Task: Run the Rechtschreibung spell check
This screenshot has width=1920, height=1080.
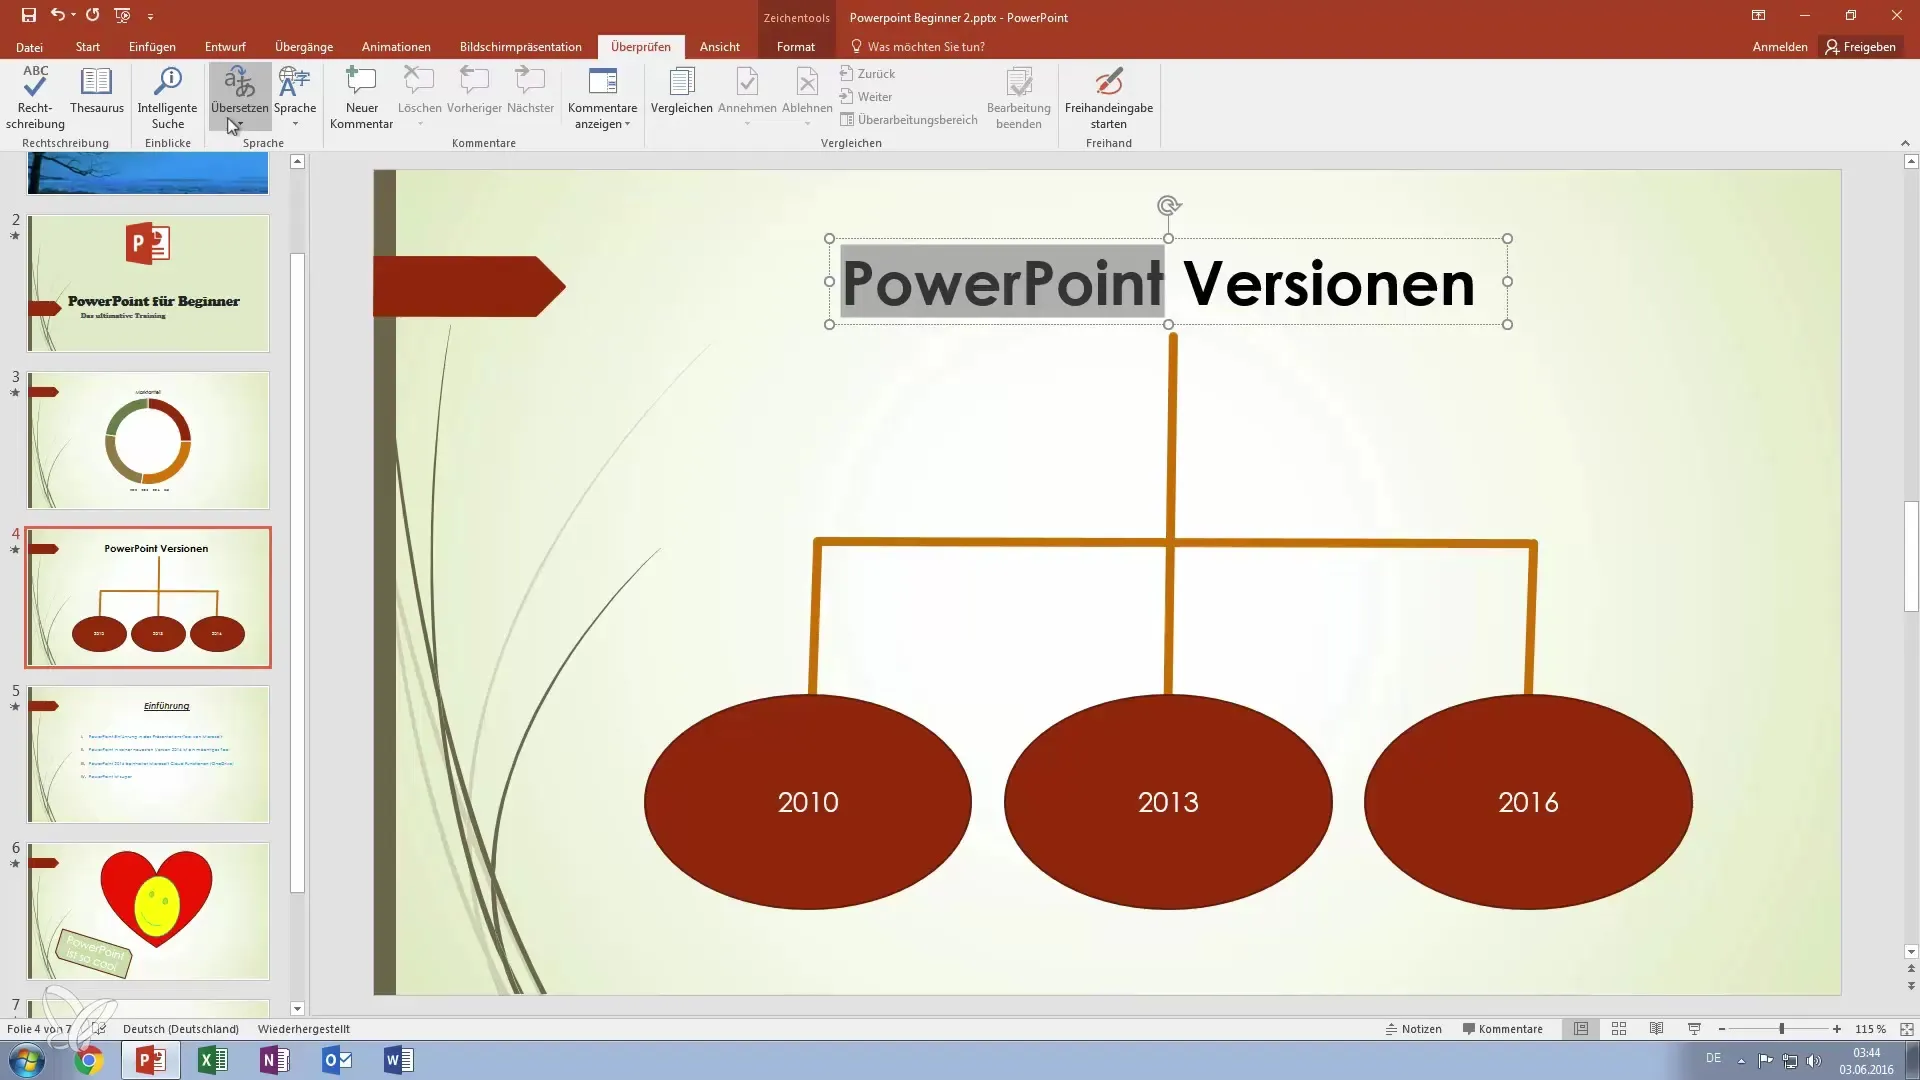Action: [35, 97]
